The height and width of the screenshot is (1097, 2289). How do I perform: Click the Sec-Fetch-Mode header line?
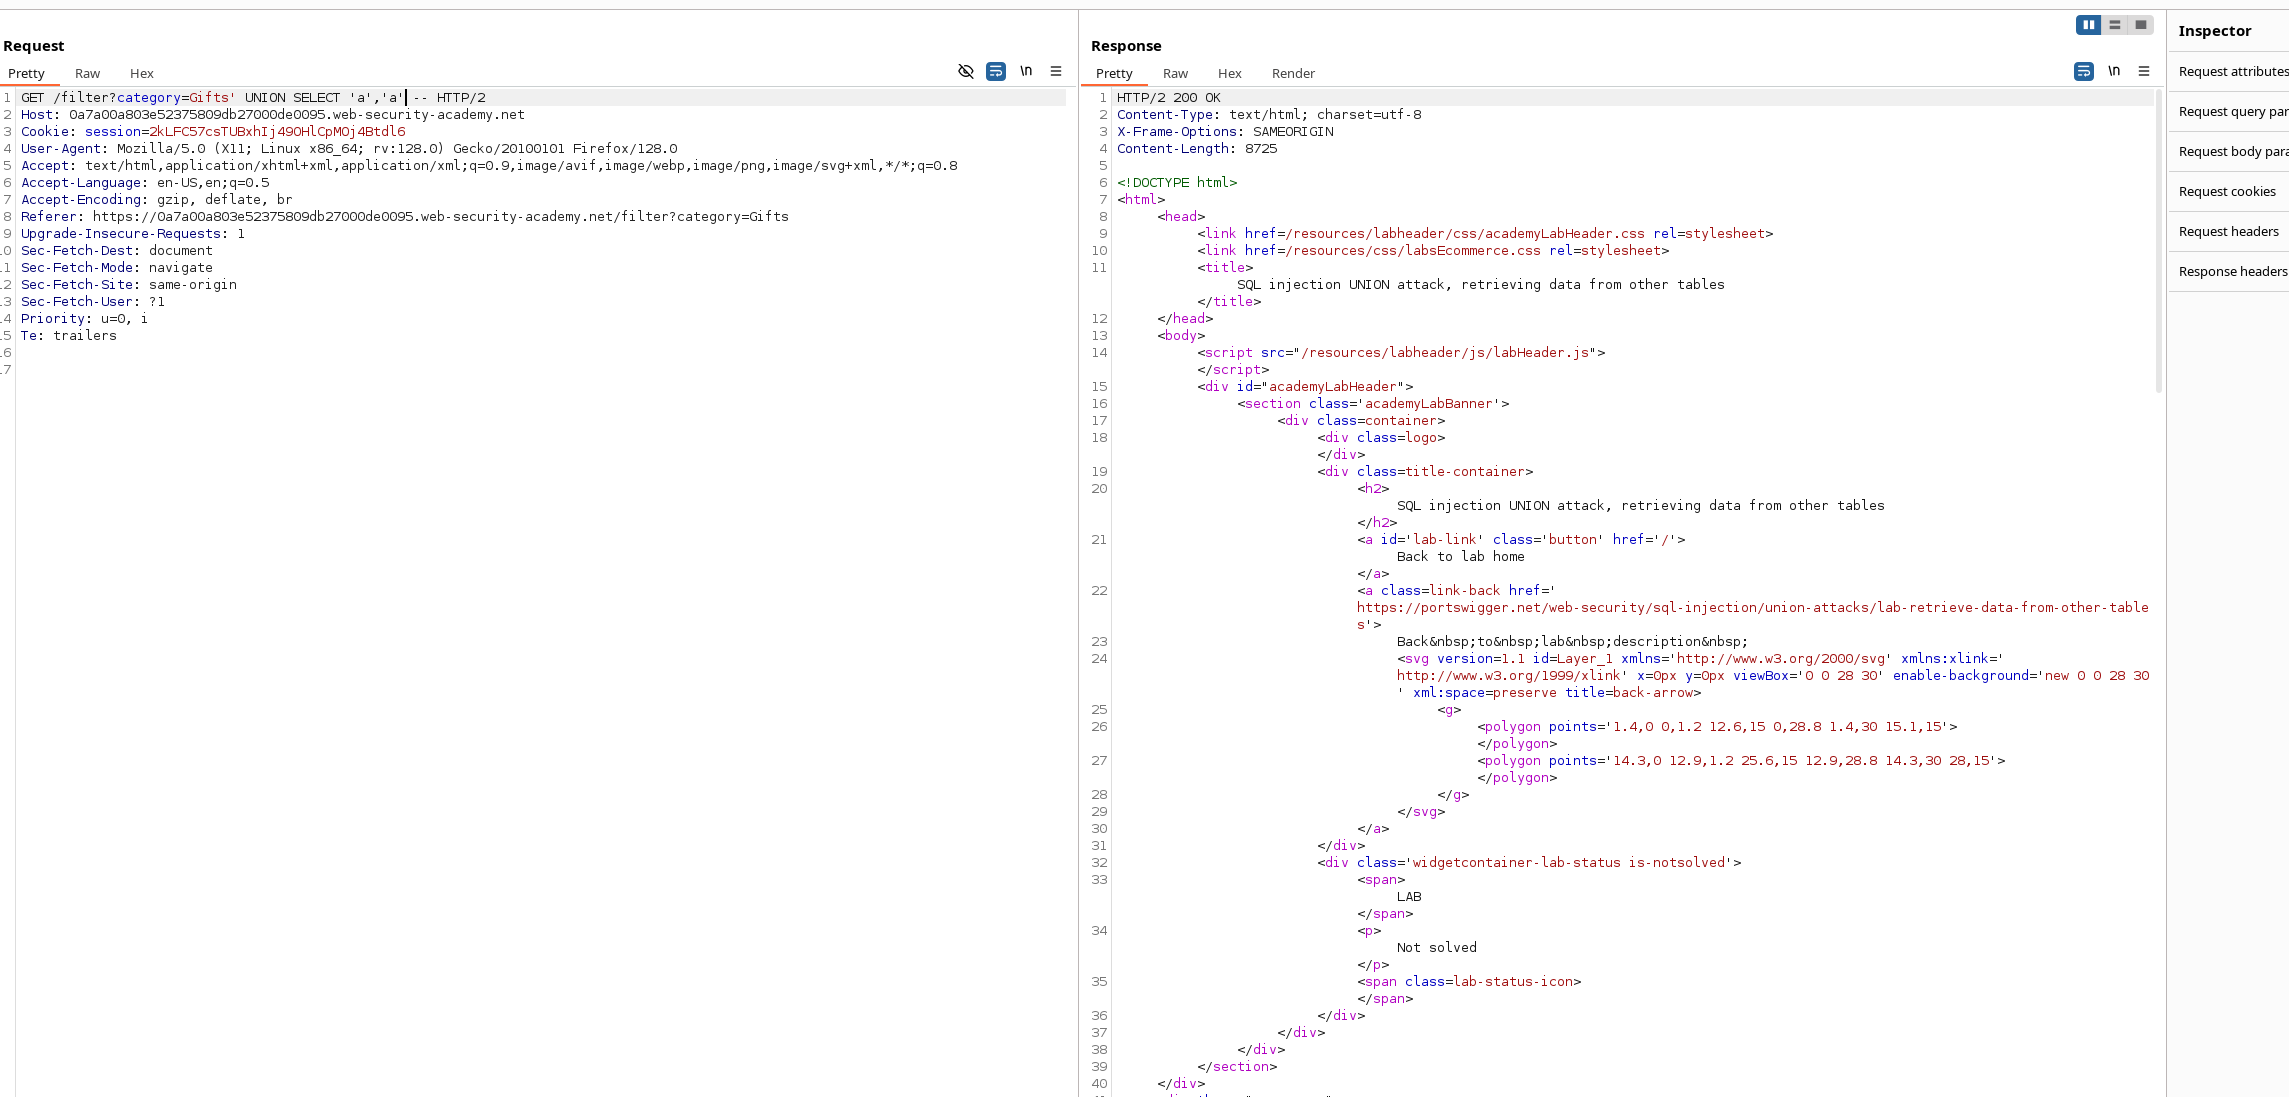(x=117, y=267)
